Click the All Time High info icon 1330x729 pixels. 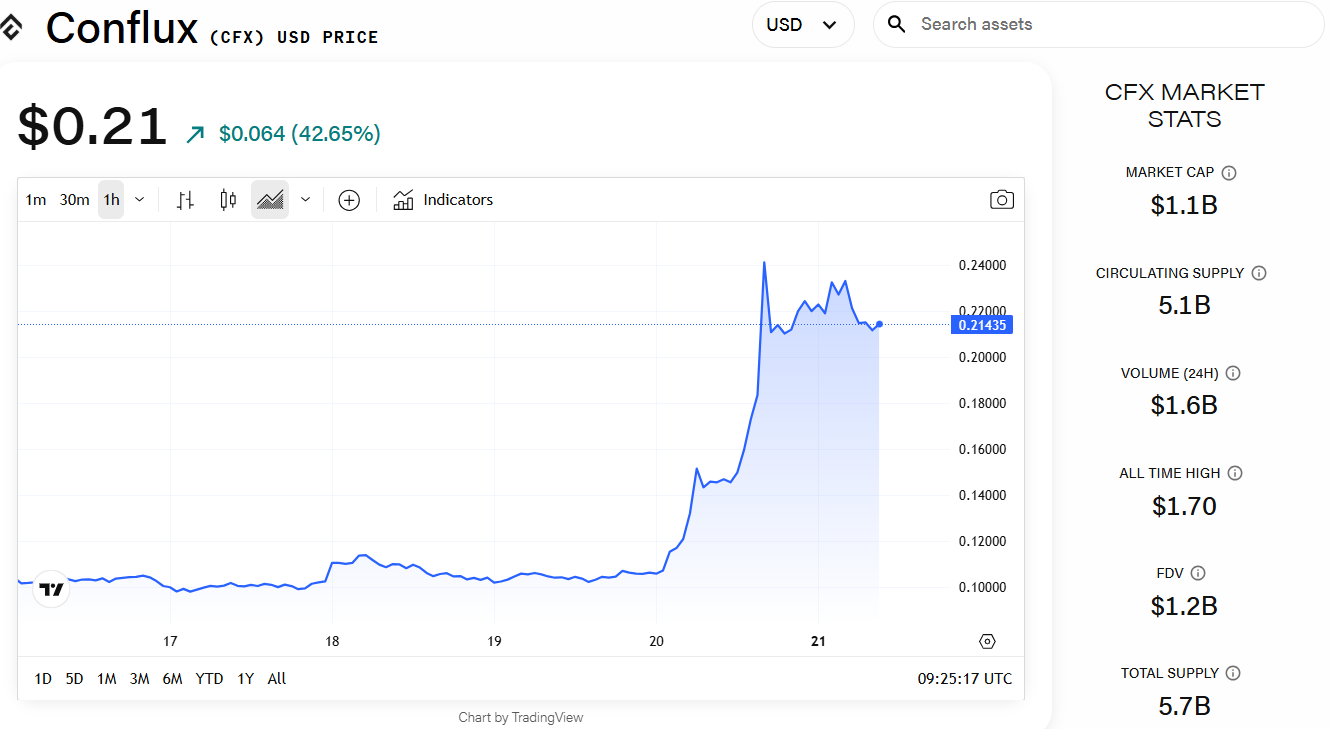pyautogui.click(x=1235, y=473)
